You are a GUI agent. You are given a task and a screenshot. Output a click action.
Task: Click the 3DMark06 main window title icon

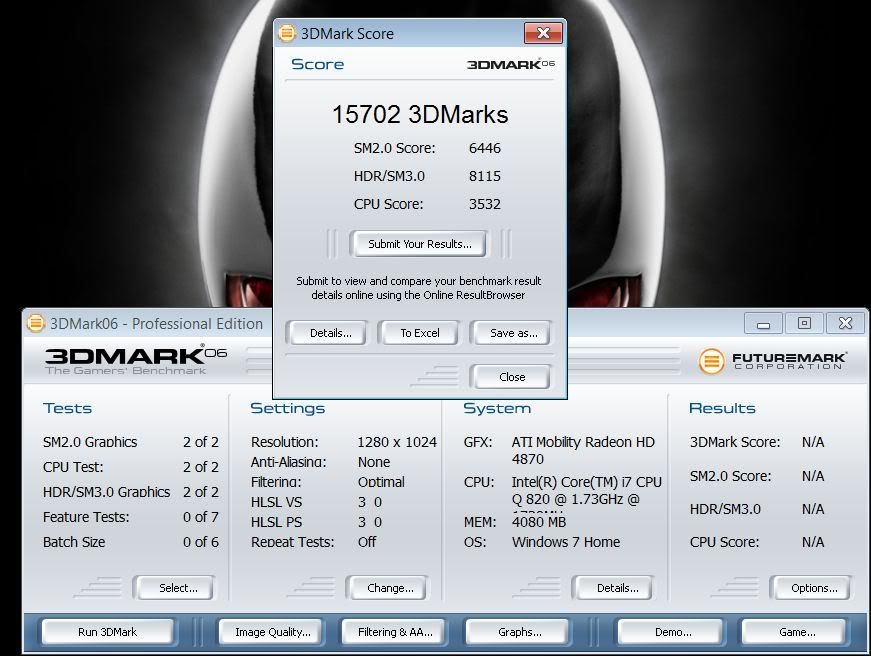(36, 323)
